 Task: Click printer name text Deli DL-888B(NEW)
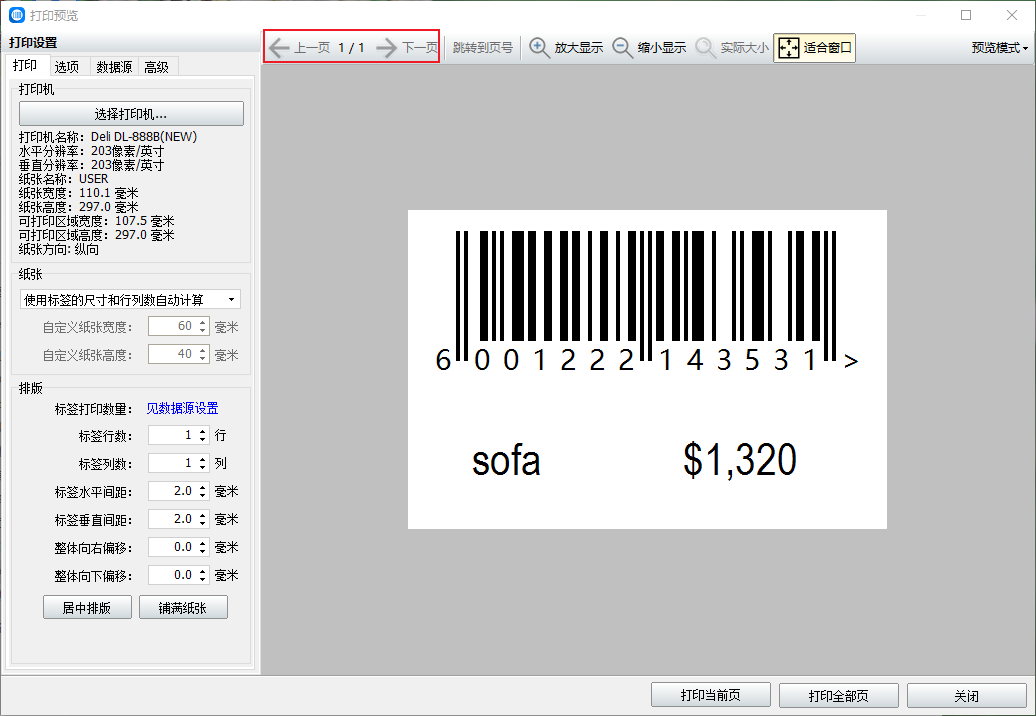point(144,137)
